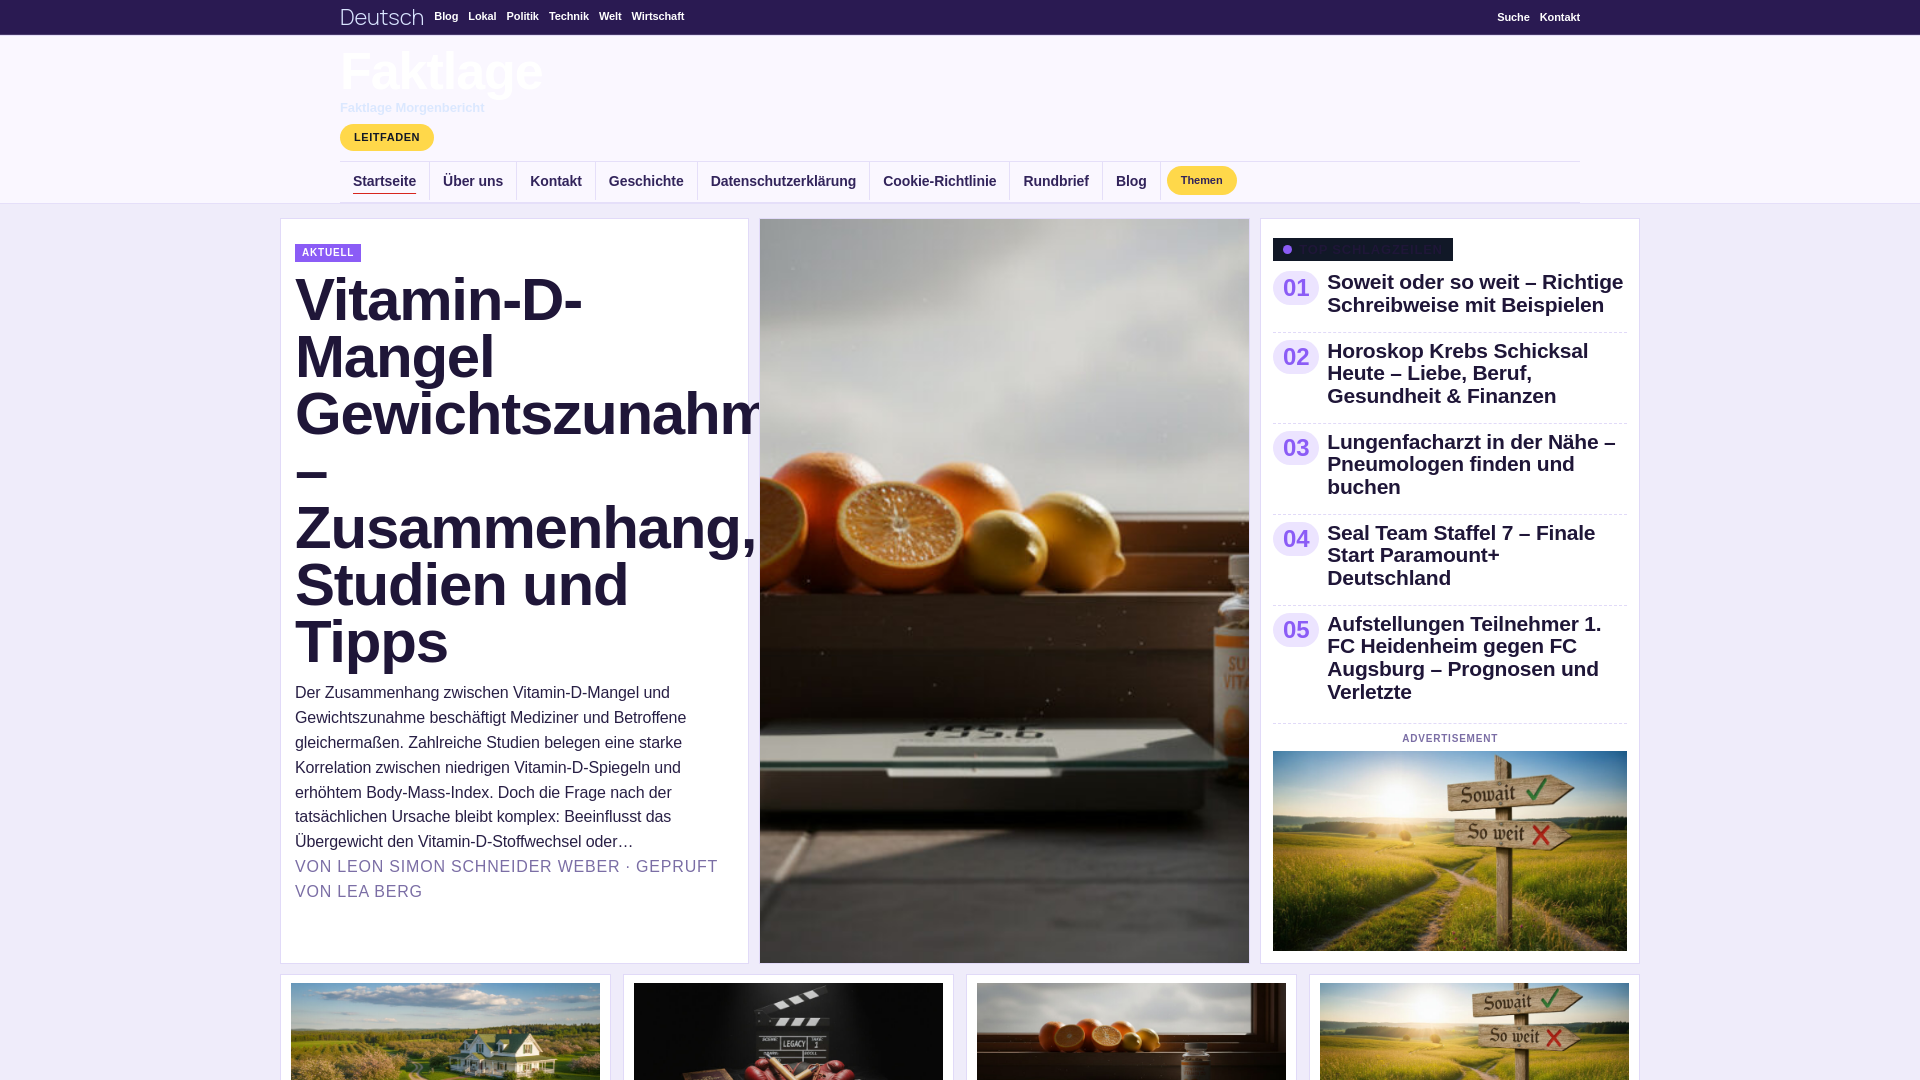Viewport: 1920px width, 1080px height.
Task: Click Kontakt in the top bar
Action: coord(1560,17)
